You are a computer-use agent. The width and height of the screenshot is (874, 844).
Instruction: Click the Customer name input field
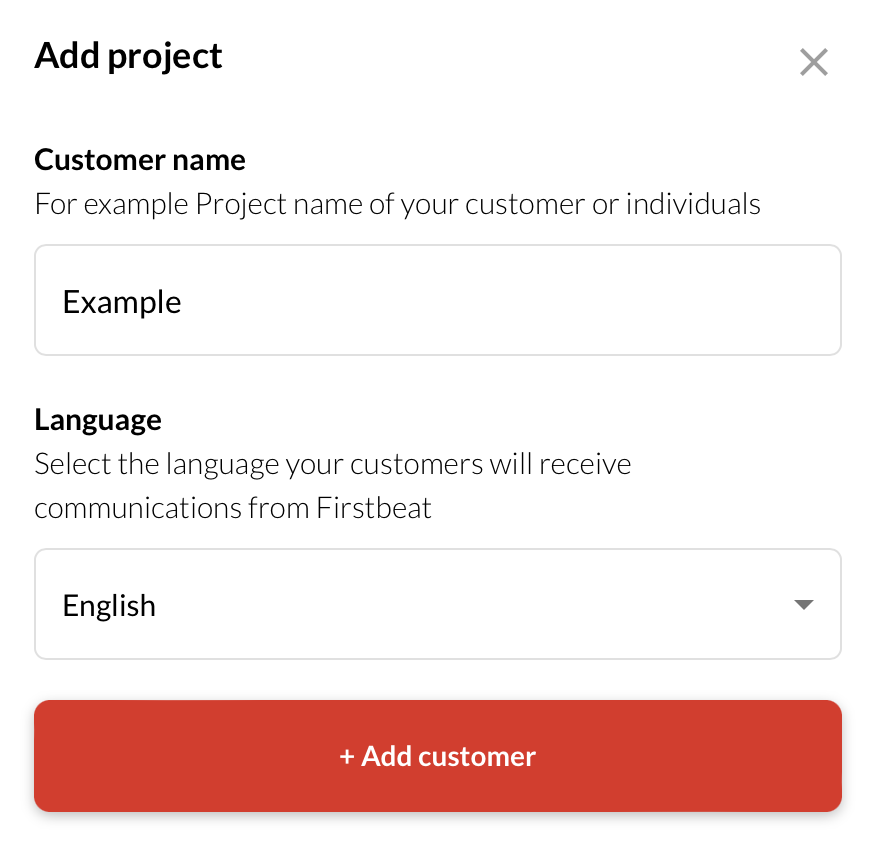coord(437,301)
